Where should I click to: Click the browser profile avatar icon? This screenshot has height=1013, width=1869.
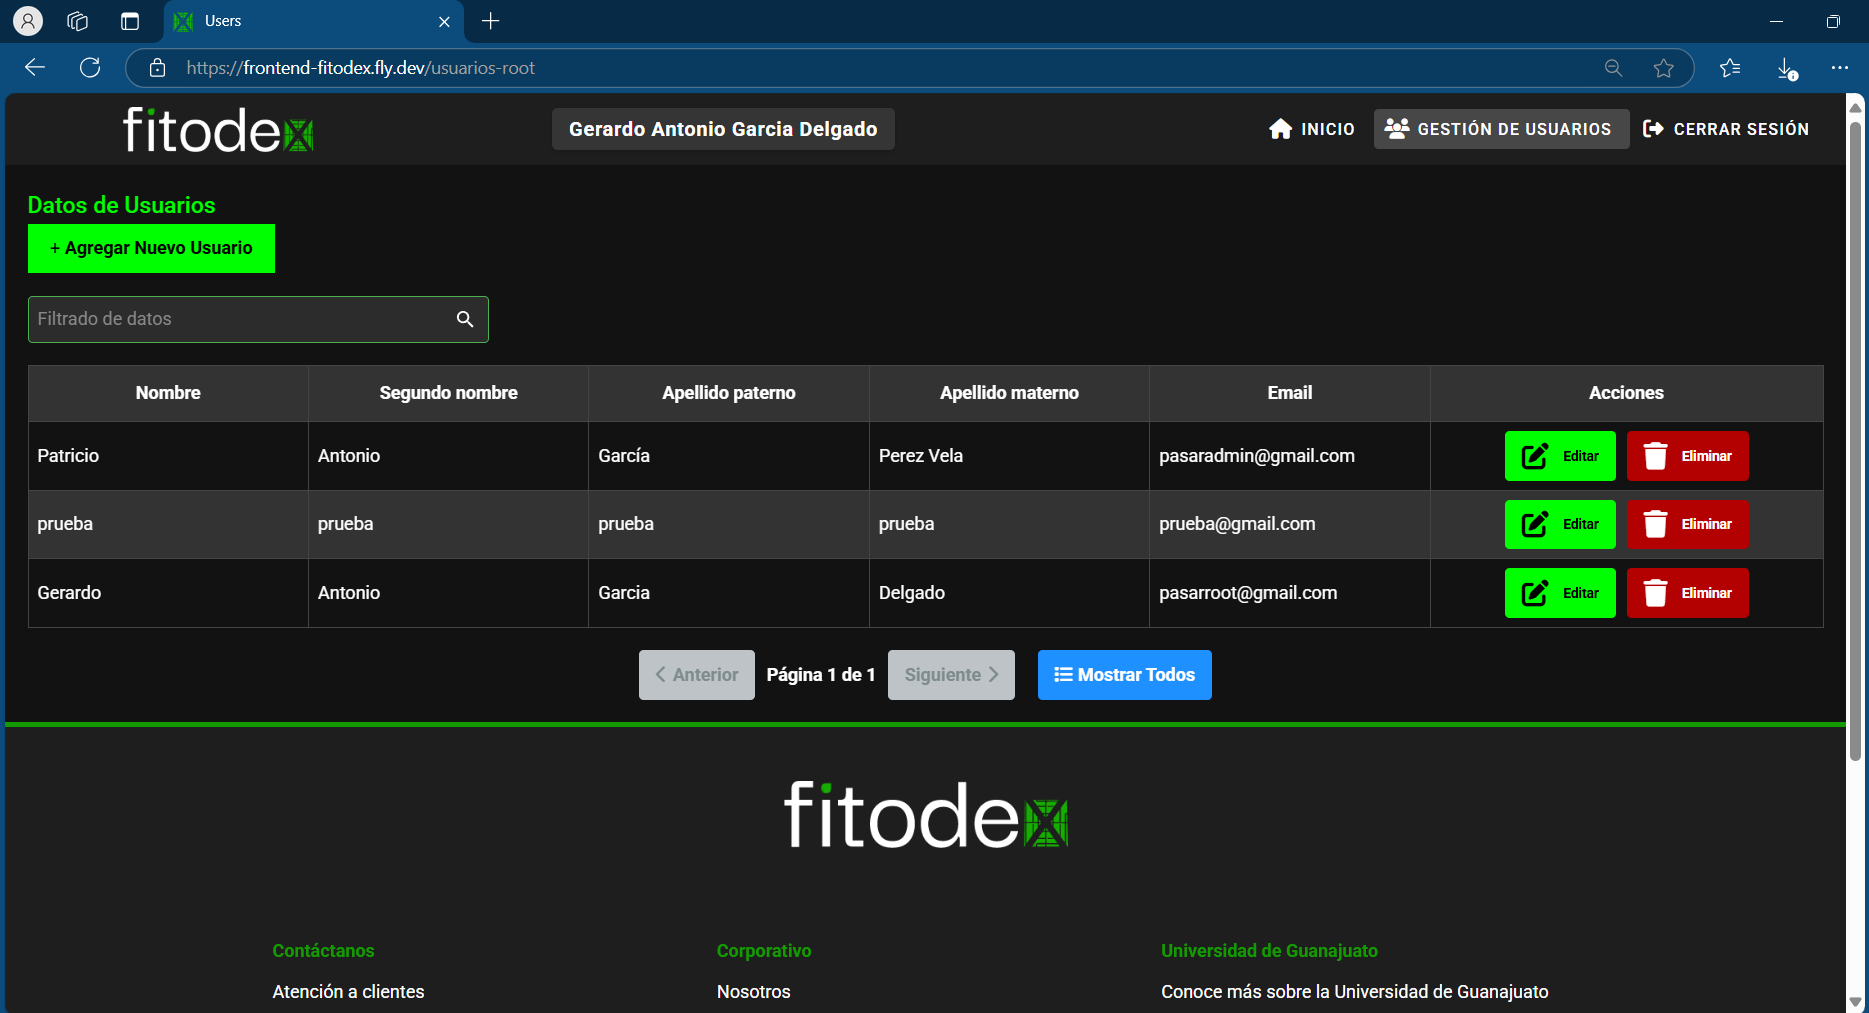(28, 21)
